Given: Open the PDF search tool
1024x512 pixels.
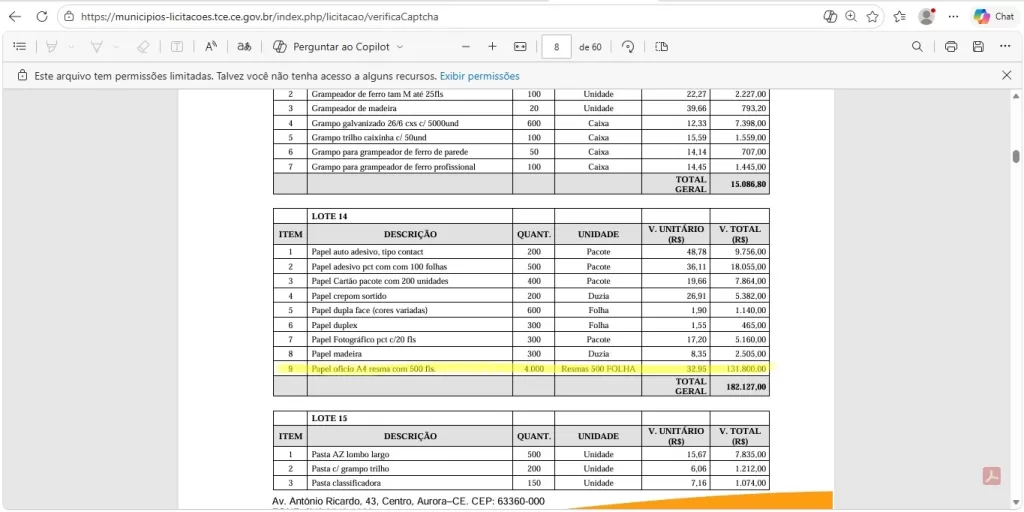Looking at the screenshot, I should coord(917,47).
